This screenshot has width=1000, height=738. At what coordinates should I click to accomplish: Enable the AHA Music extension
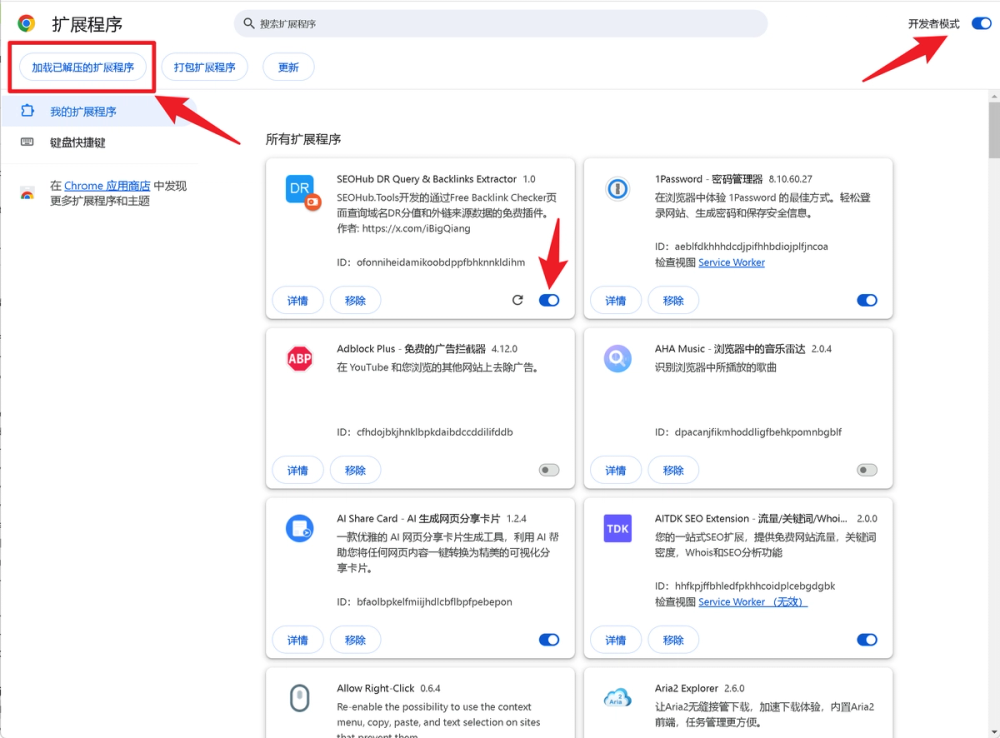click(x=867, y=470)
